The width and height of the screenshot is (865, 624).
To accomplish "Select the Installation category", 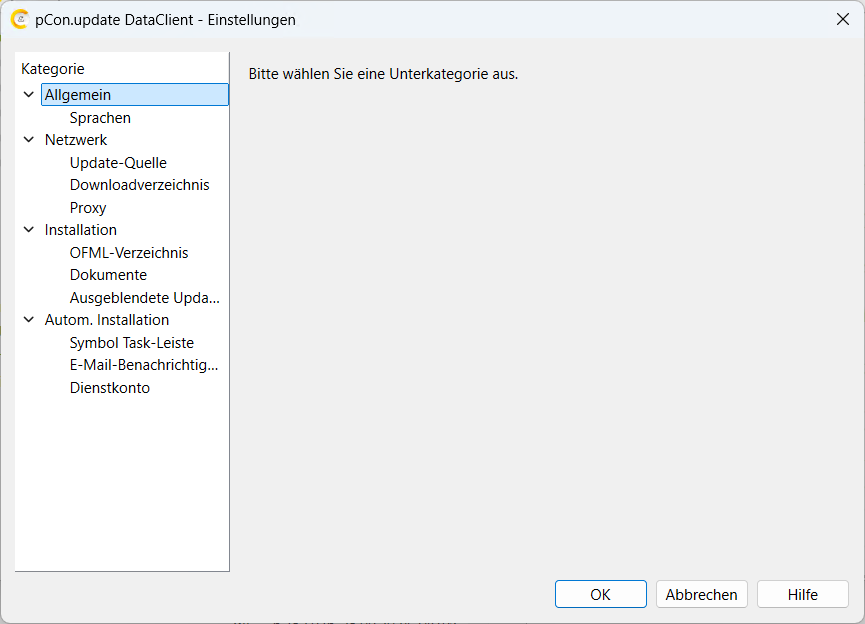I will point(81,230).
